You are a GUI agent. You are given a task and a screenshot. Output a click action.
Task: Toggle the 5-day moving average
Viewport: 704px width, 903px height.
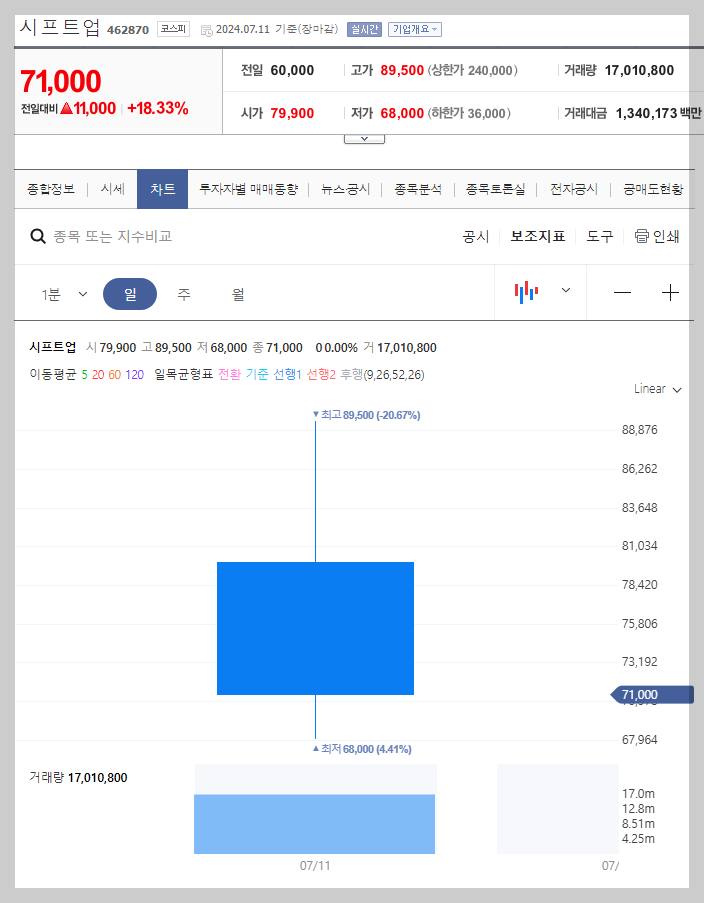(x=85, y=375)
